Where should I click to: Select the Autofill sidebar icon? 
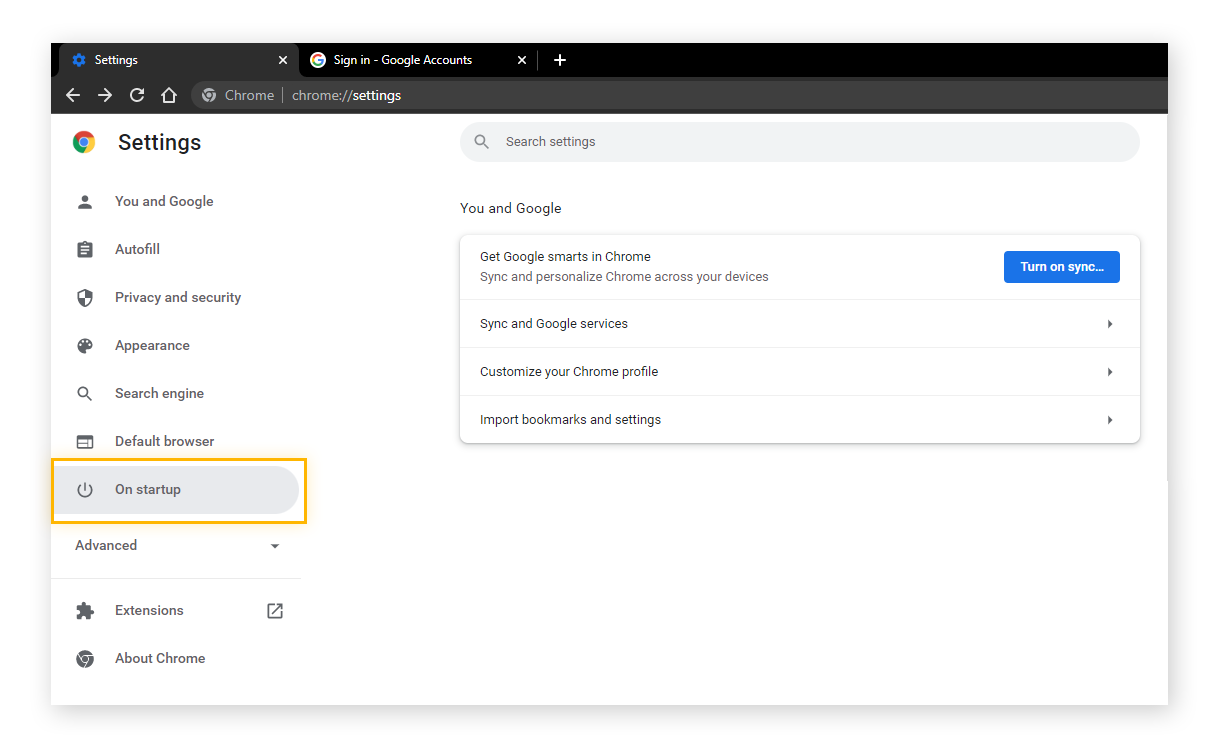[x=85, y=249]
